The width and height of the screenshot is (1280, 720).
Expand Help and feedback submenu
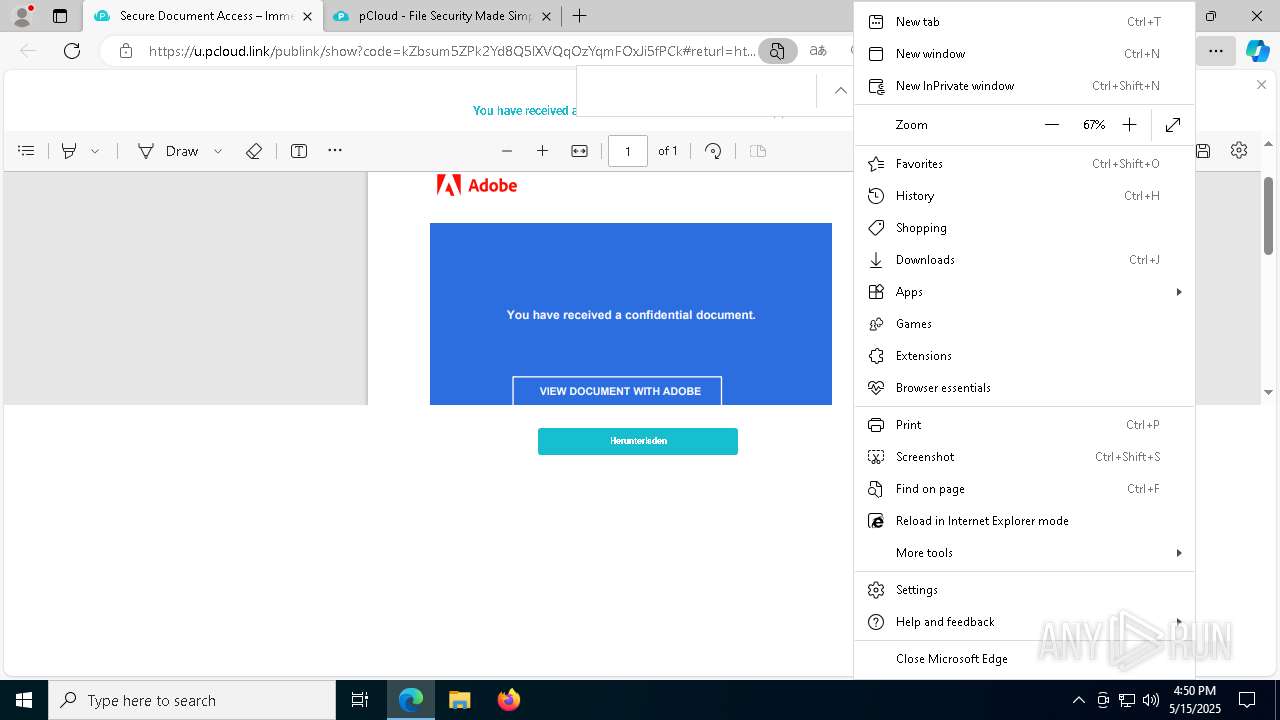pos(1025,622)
